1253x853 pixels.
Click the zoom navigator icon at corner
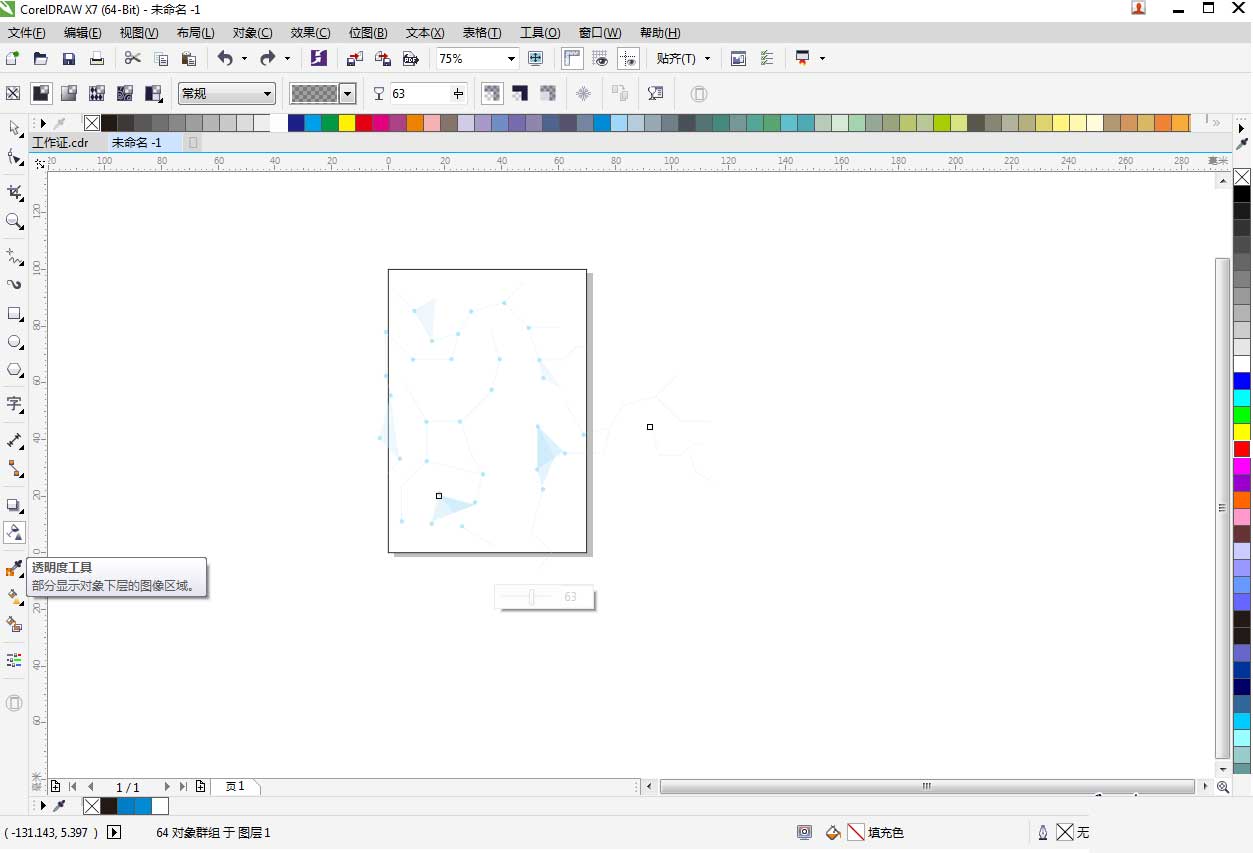tap(1223, 787)
